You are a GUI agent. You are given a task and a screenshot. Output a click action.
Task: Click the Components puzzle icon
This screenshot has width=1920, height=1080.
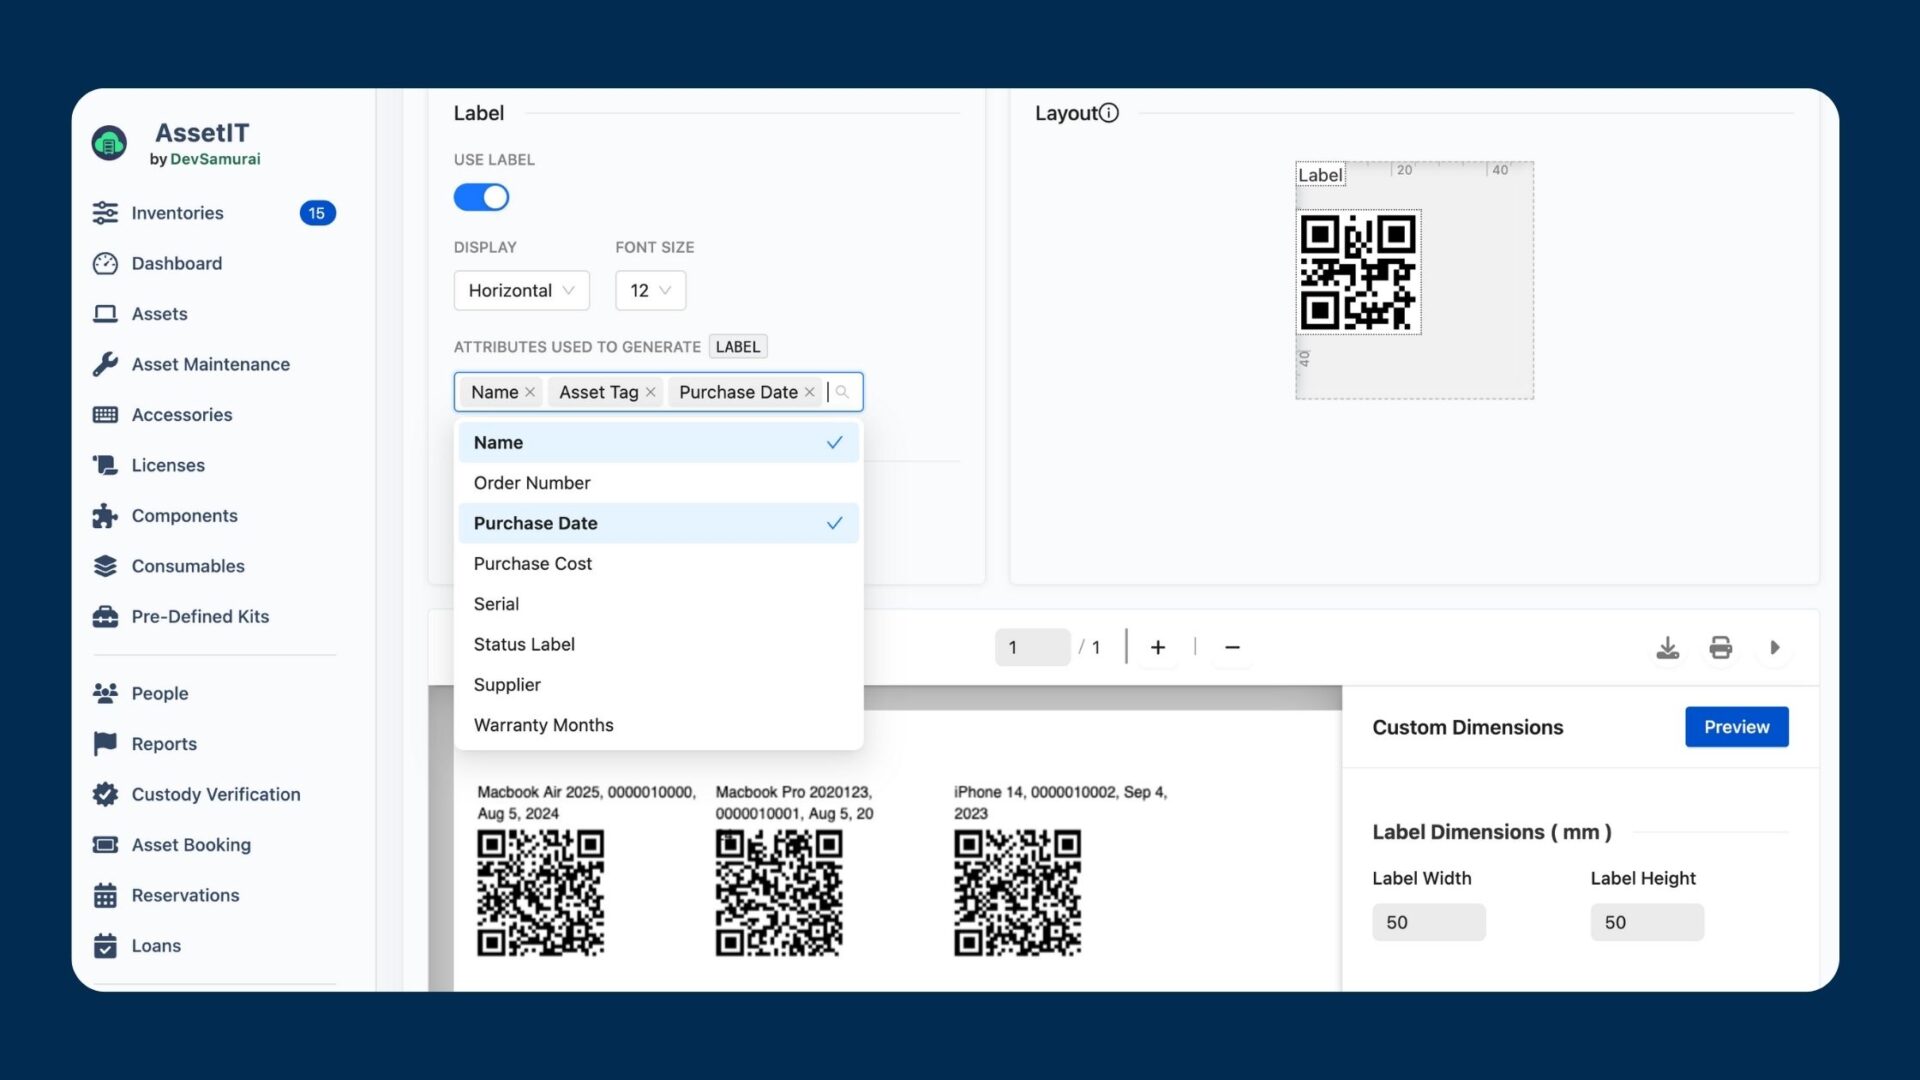point(105,516)
